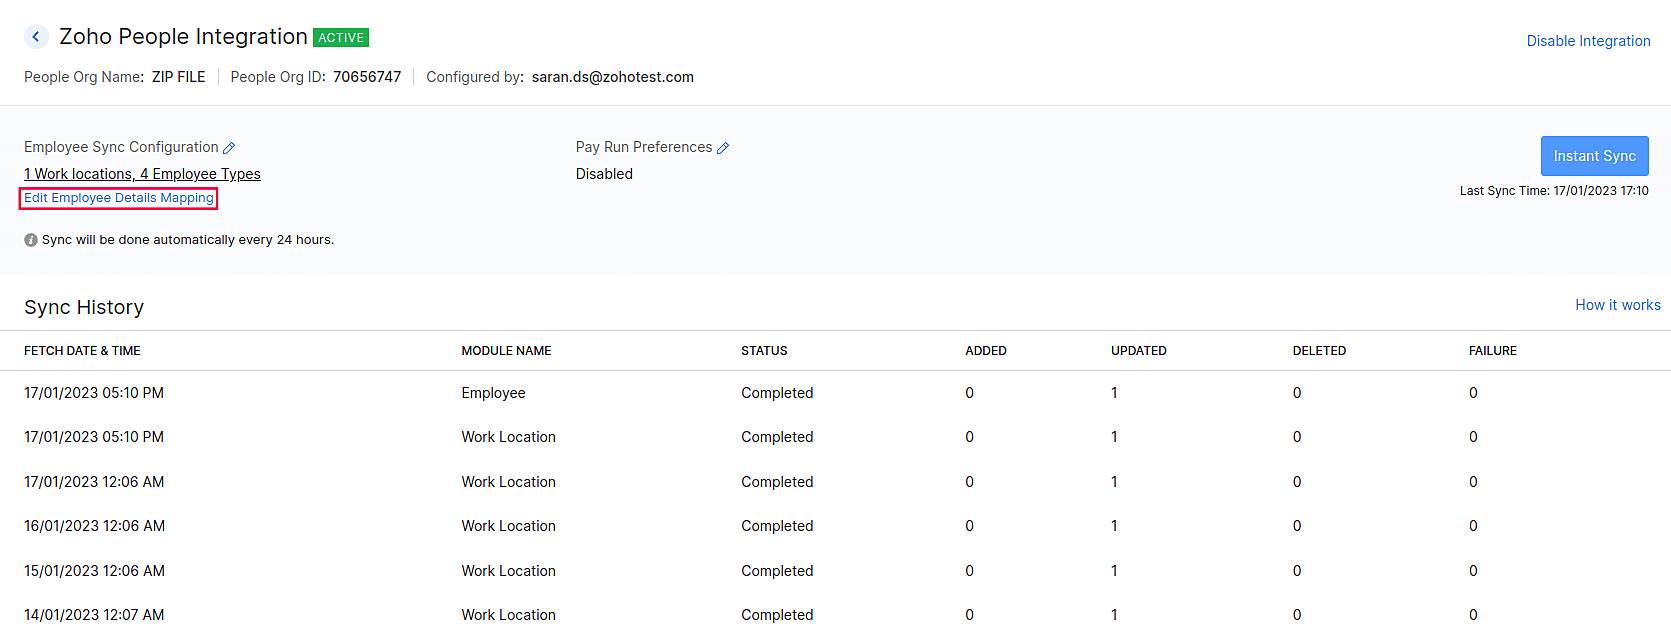Image resolution: width=1671 pixels, height=641 pixels.
Task: Click Completed status of 17/01/2023 12:06 AM row
Action: [777, 482]
